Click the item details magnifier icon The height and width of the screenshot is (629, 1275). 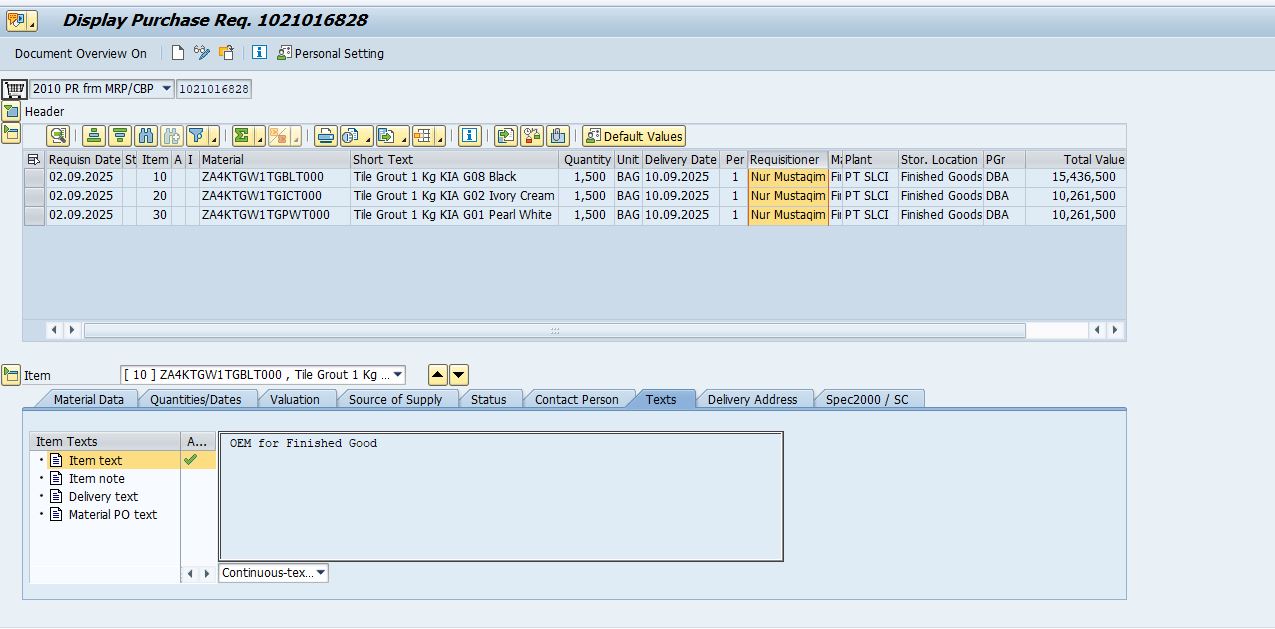58,136
